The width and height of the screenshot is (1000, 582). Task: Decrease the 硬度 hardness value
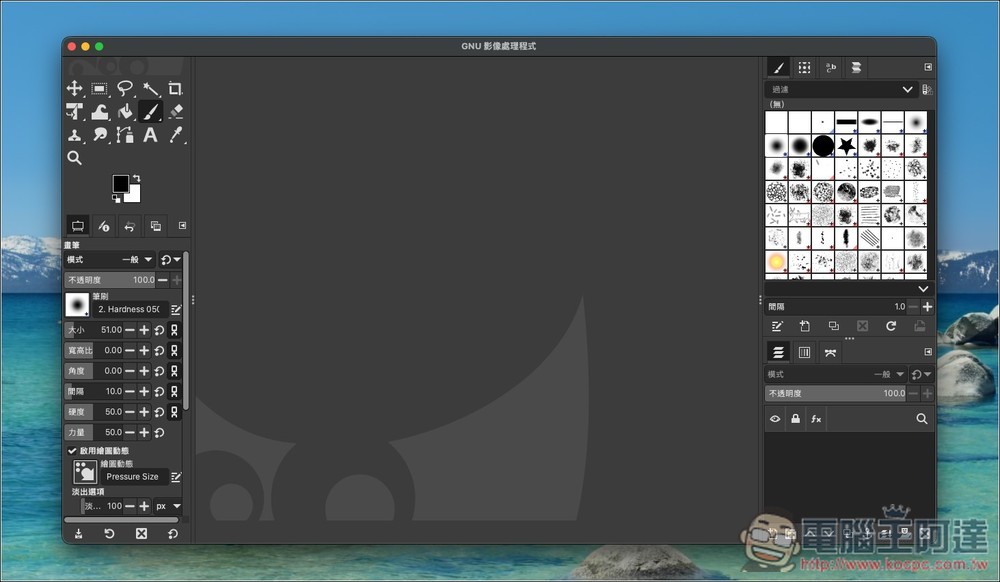[x=129, y=412]
